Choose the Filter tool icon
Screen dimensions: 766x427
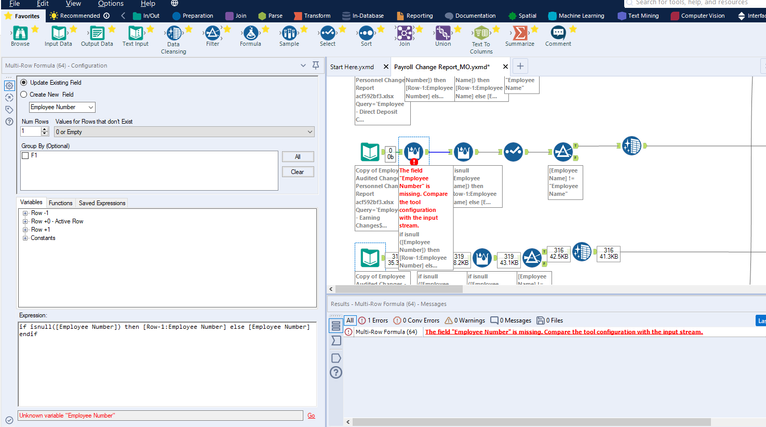click(212, 33)
